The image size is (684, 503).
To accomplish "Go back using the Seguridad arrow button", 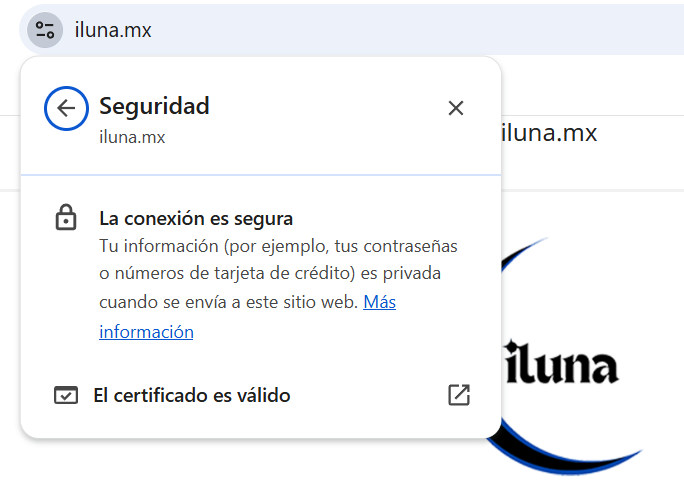I will (66, 108).
